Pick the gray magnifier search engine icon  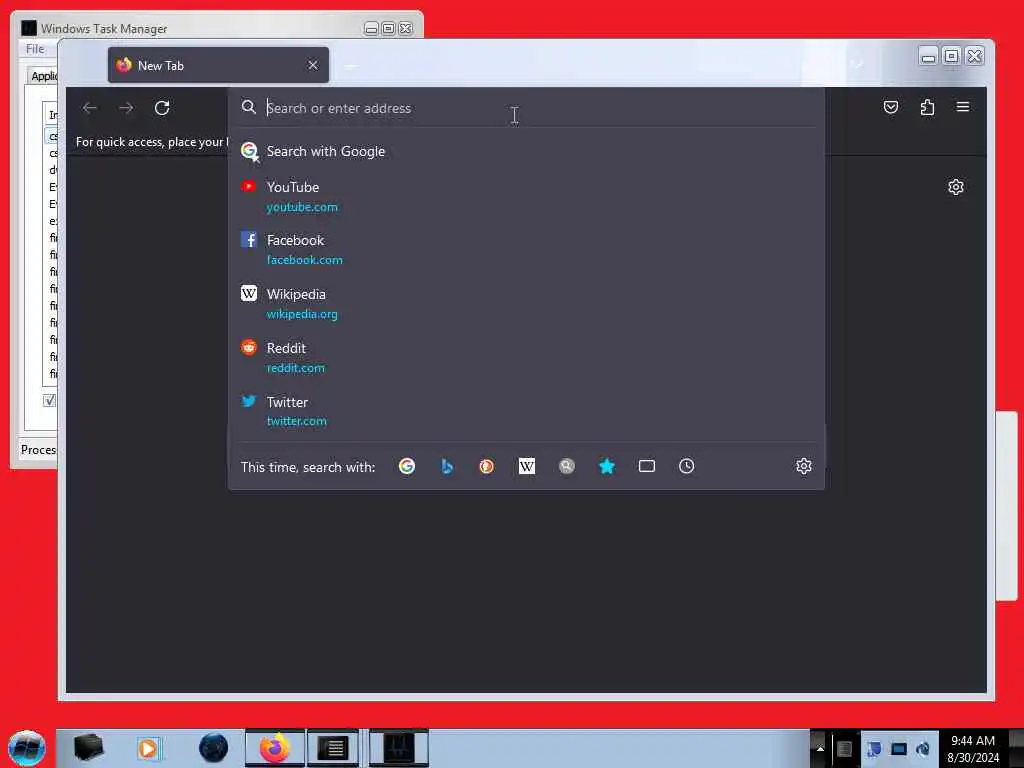point(566,466)
